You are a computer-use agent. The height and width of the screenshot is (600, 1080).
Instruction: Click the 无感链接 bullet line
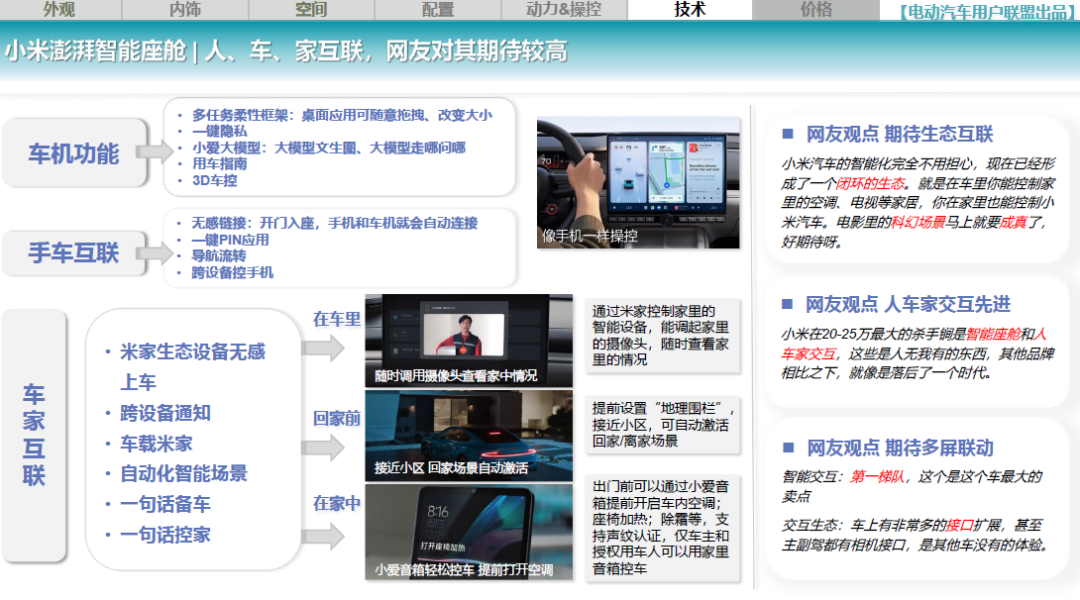click(334, 223)
